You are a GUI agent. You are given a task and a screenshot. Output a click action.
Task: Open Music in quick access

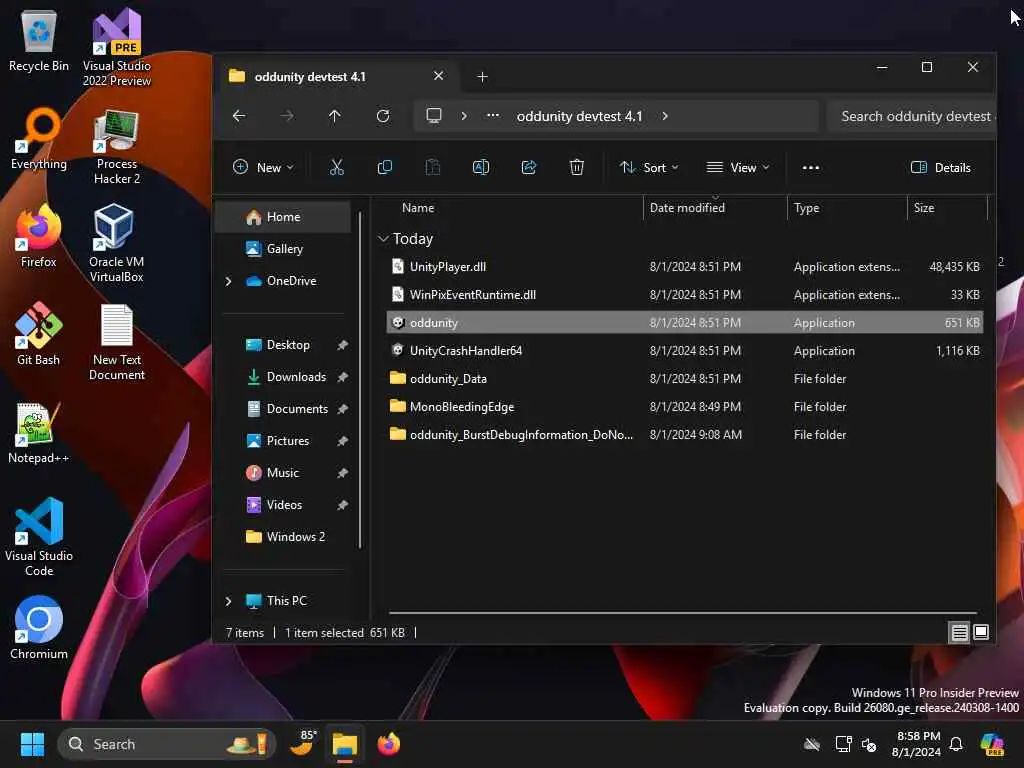point(282,473)
